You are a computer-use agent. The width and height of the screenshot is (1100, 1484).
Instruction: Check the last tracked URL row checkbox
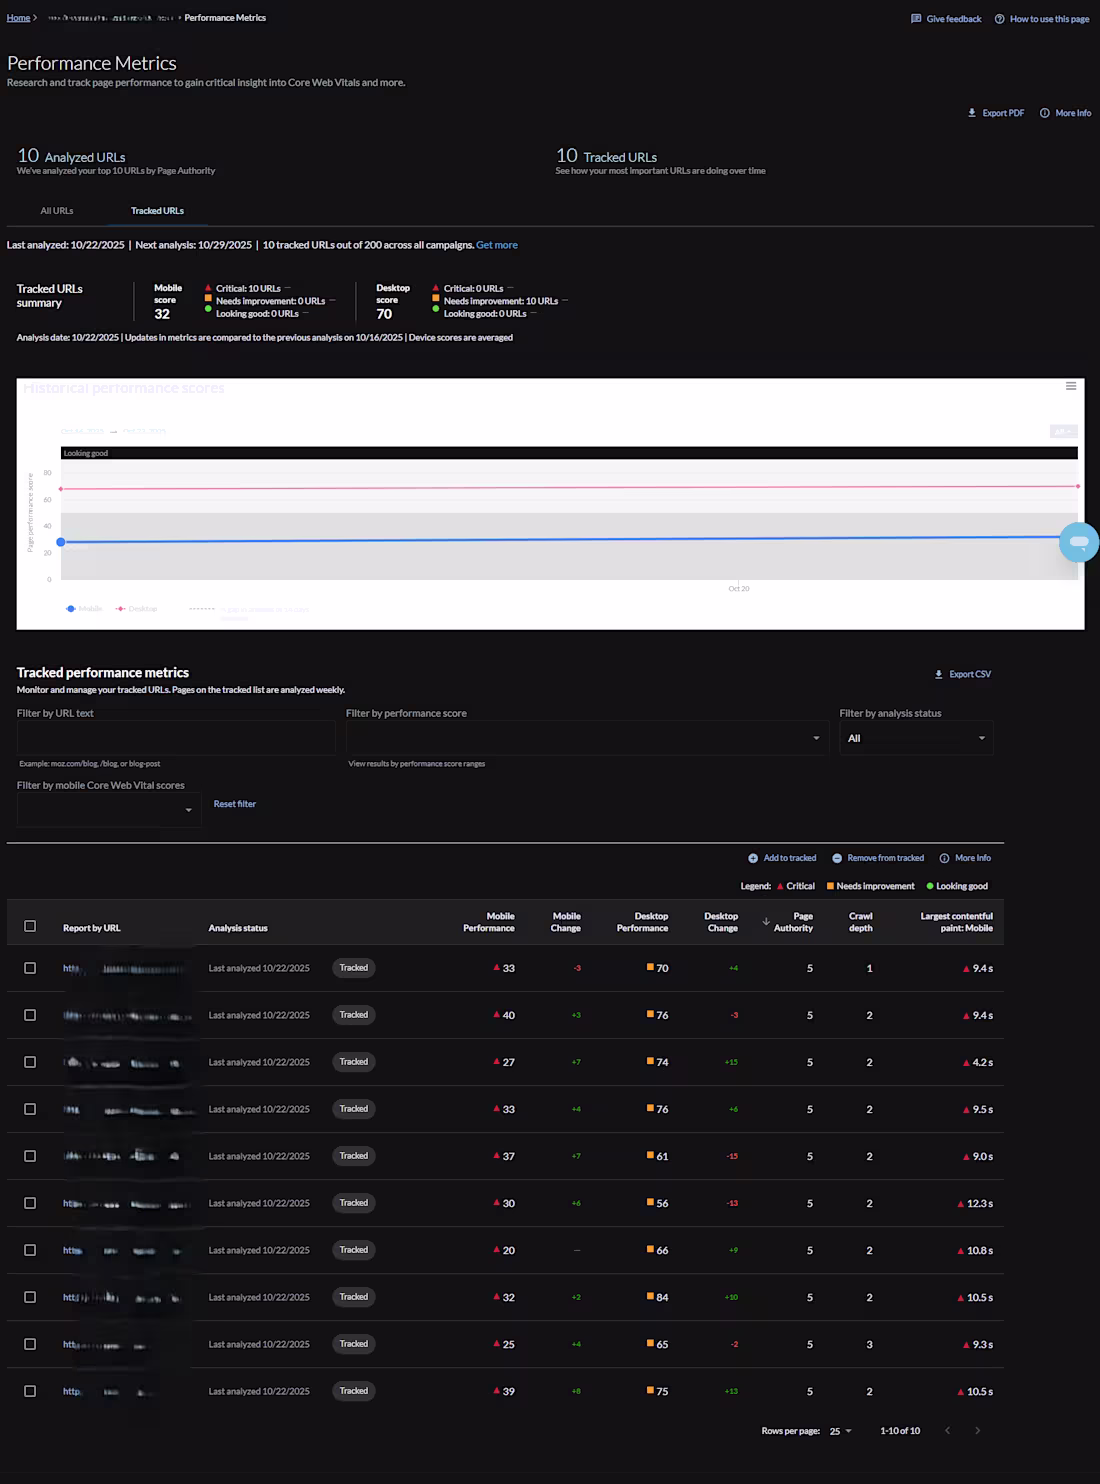30,1390
